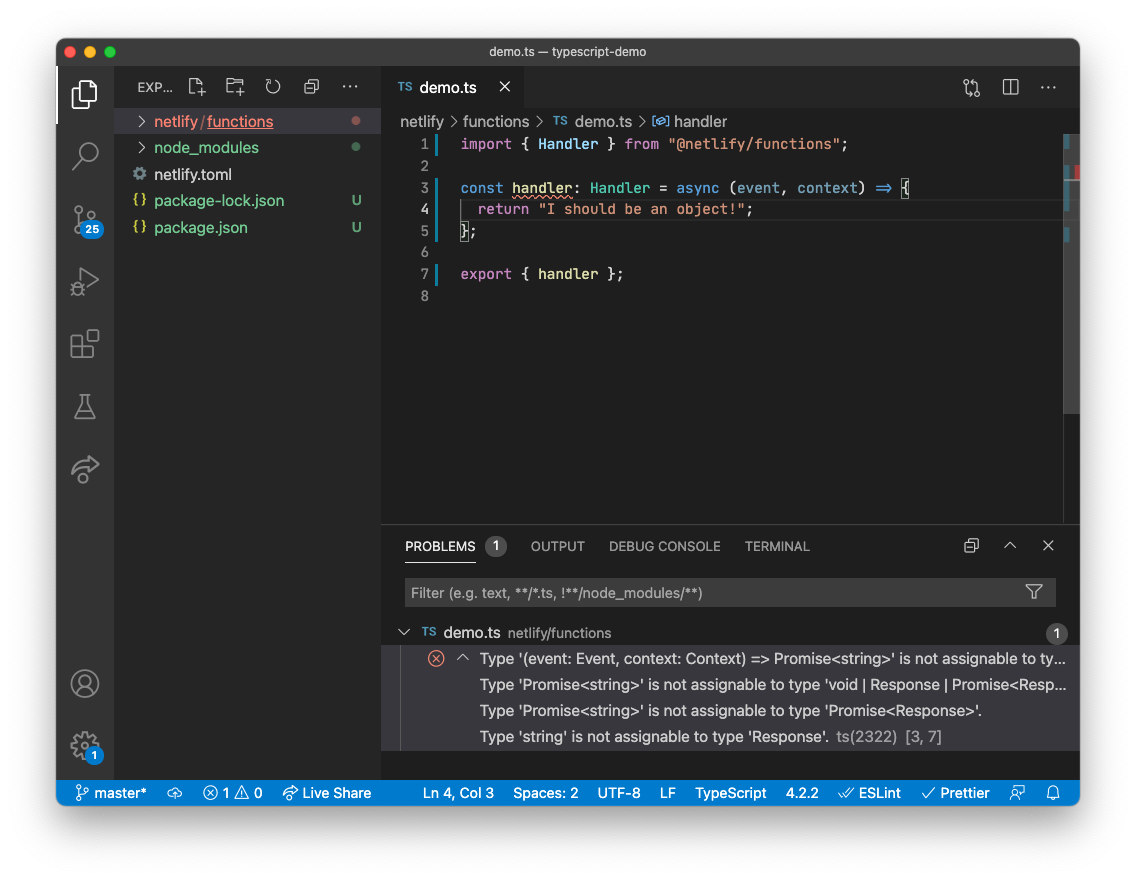Image resolution: width=1136 pixels, height=880 pixels.
Task: Open the Testing flask view
Action: point(85,406)
